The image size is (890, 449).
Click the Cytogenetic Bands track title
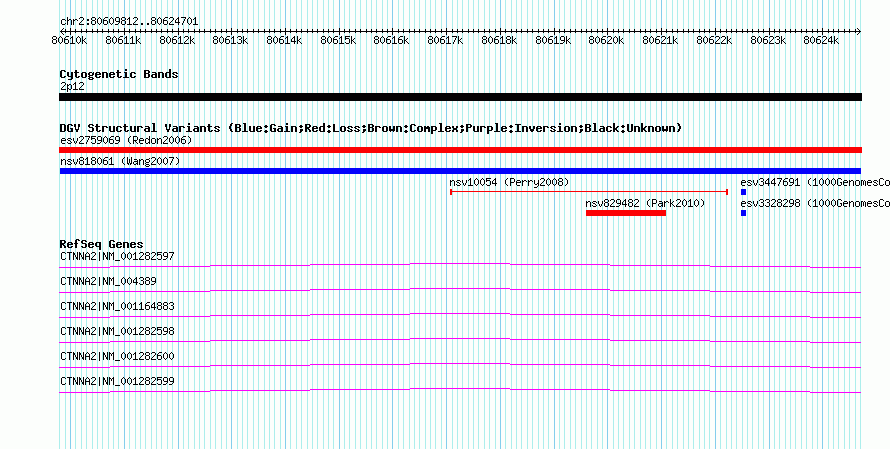[119, 74]
